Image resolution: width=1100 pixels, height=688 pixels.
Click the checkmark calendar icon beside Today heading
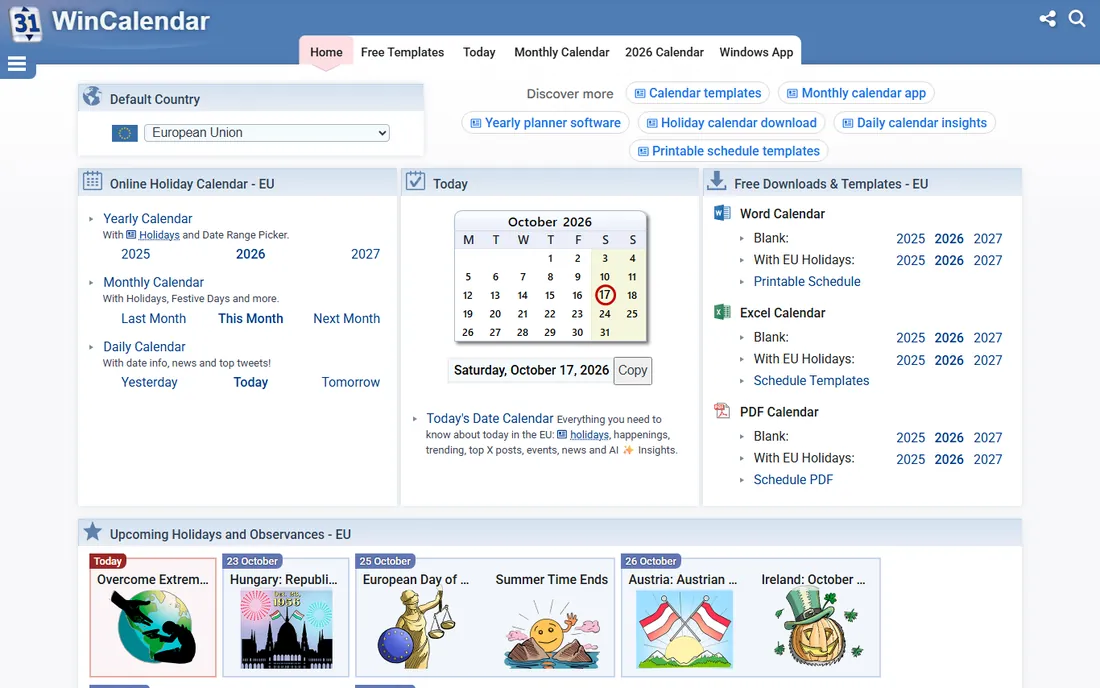(x=415, y=181)
